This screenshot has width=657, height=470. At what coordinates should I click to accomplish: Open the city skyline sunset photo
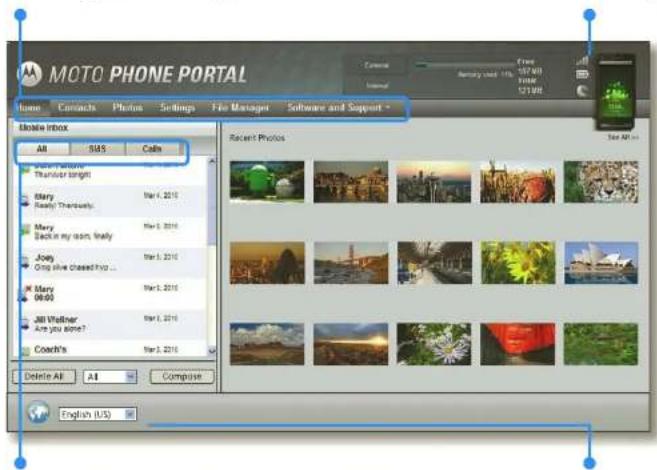(x=434, y=182)
